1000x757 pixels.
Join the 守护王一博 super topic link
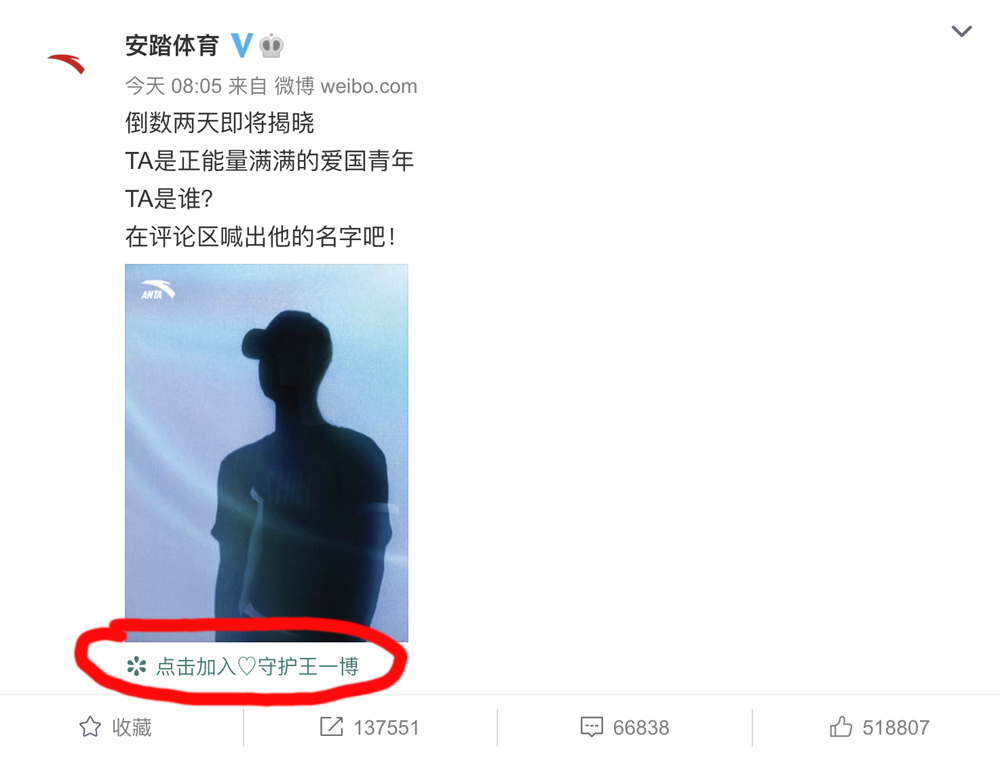[x=257, y=667]
